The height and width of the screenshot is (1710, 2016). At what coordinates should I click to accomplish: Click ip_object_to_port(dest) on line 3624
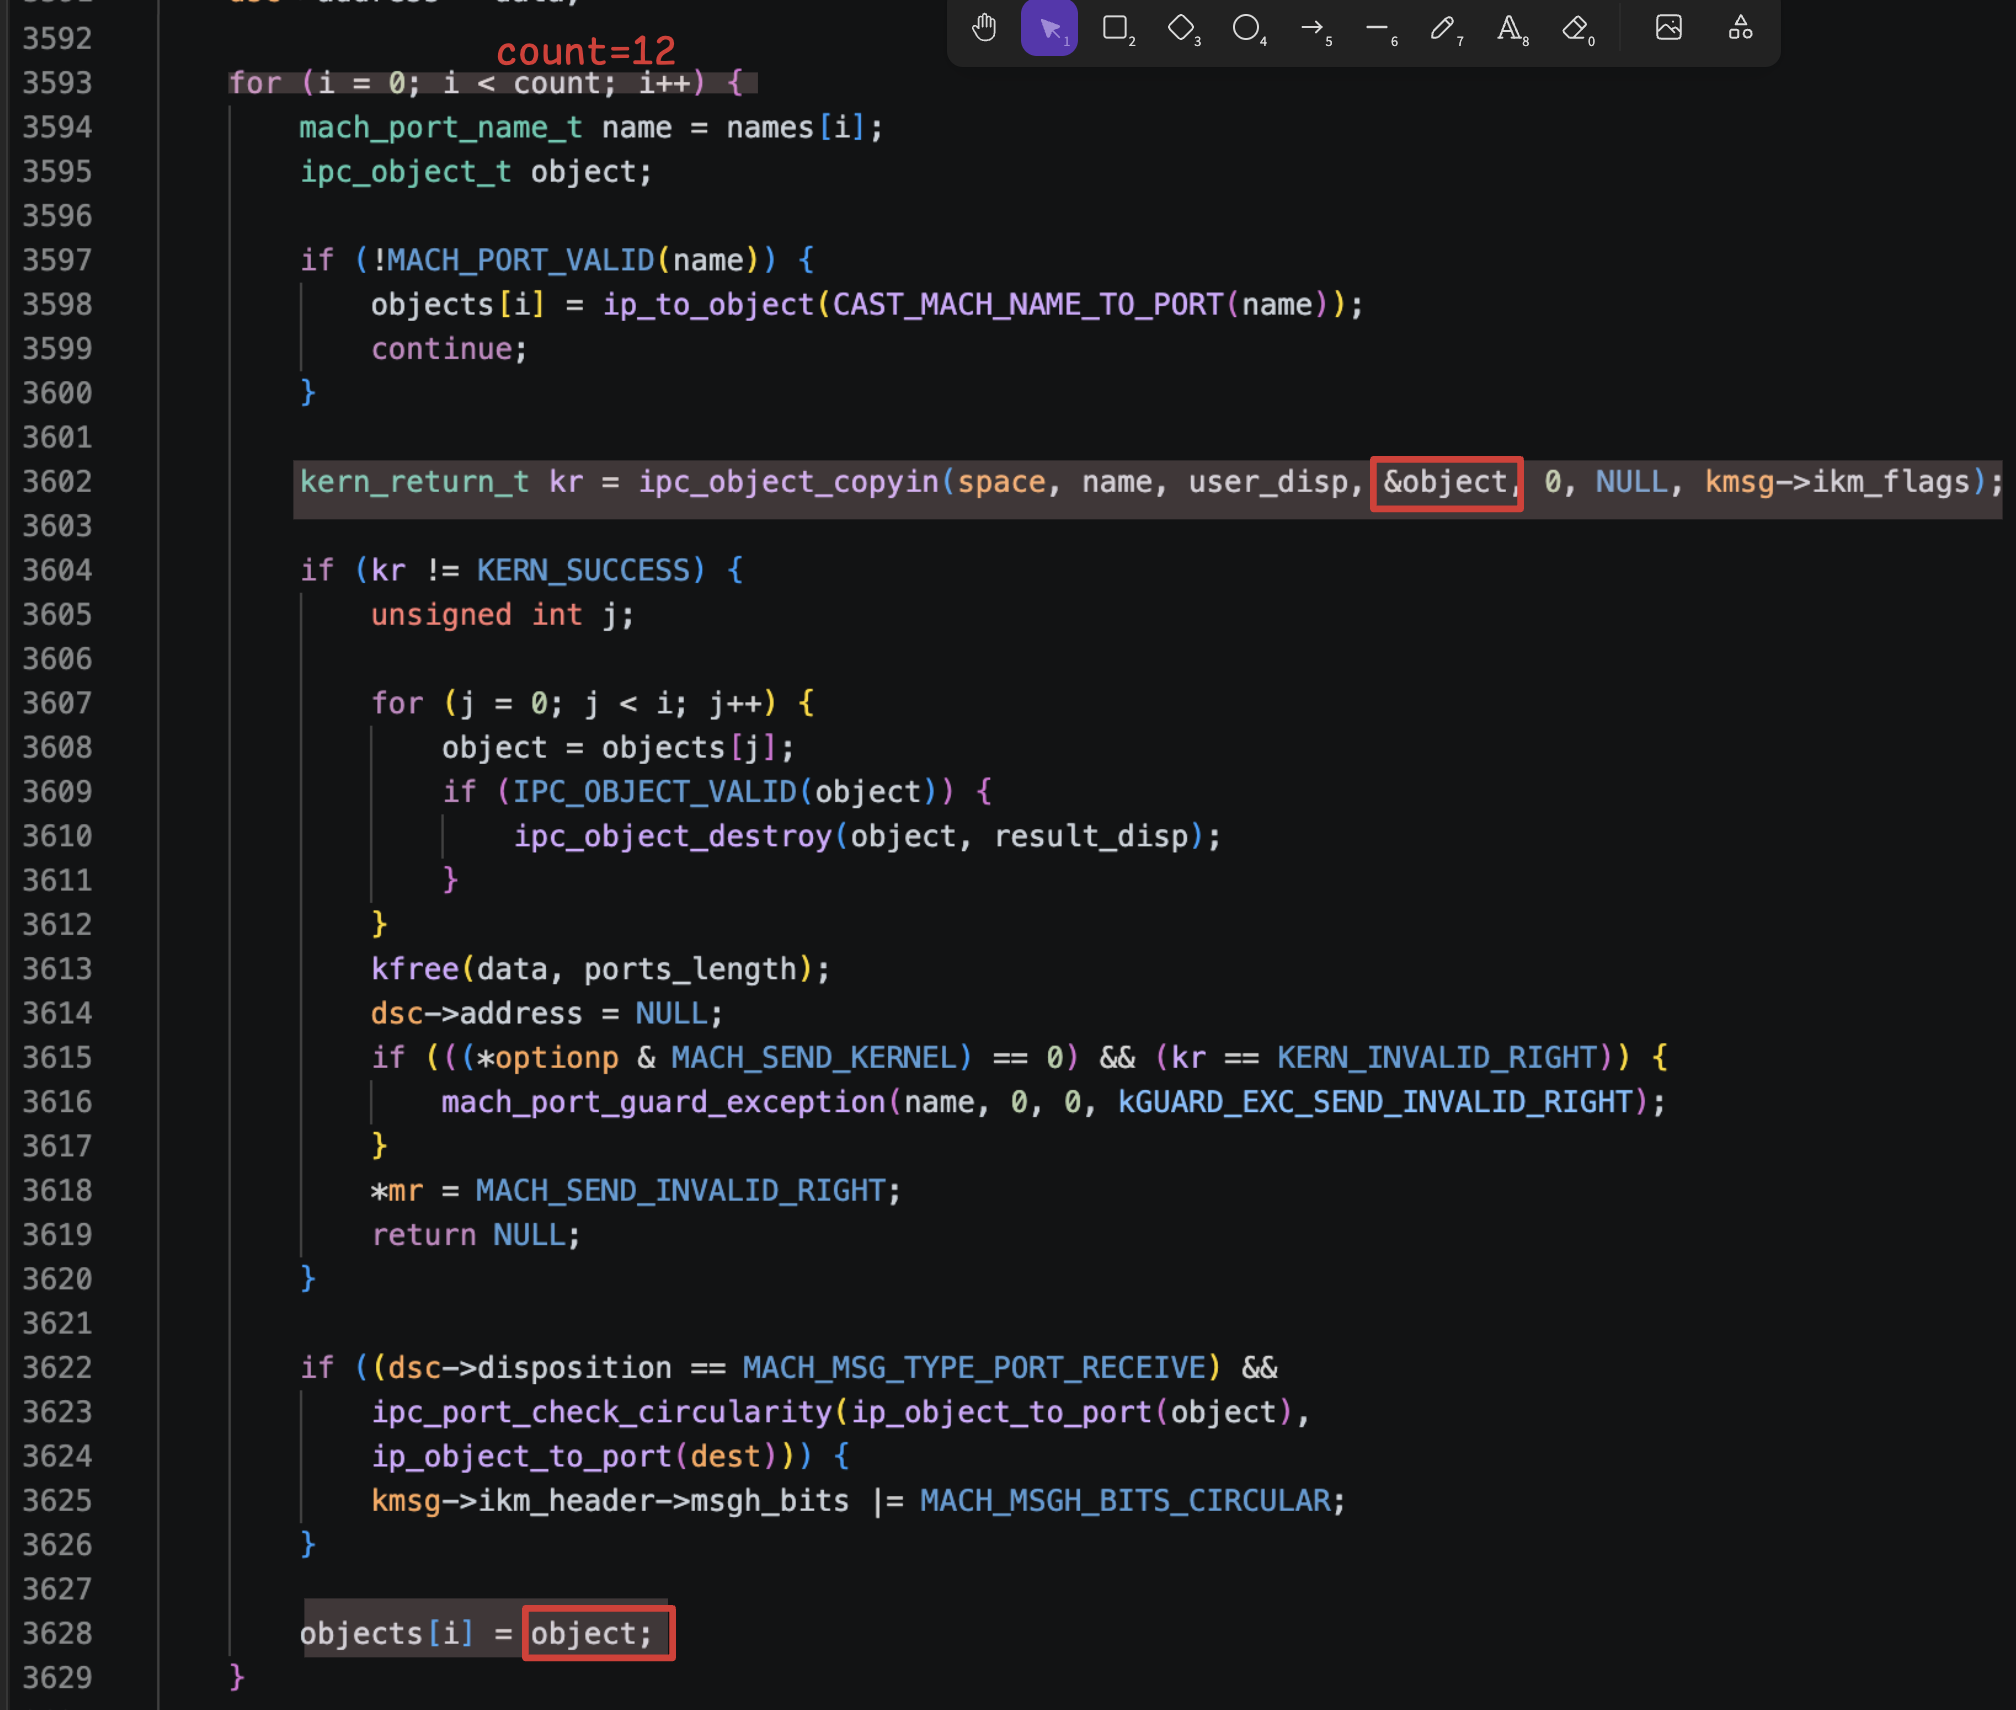click(x=574, y=1456)
